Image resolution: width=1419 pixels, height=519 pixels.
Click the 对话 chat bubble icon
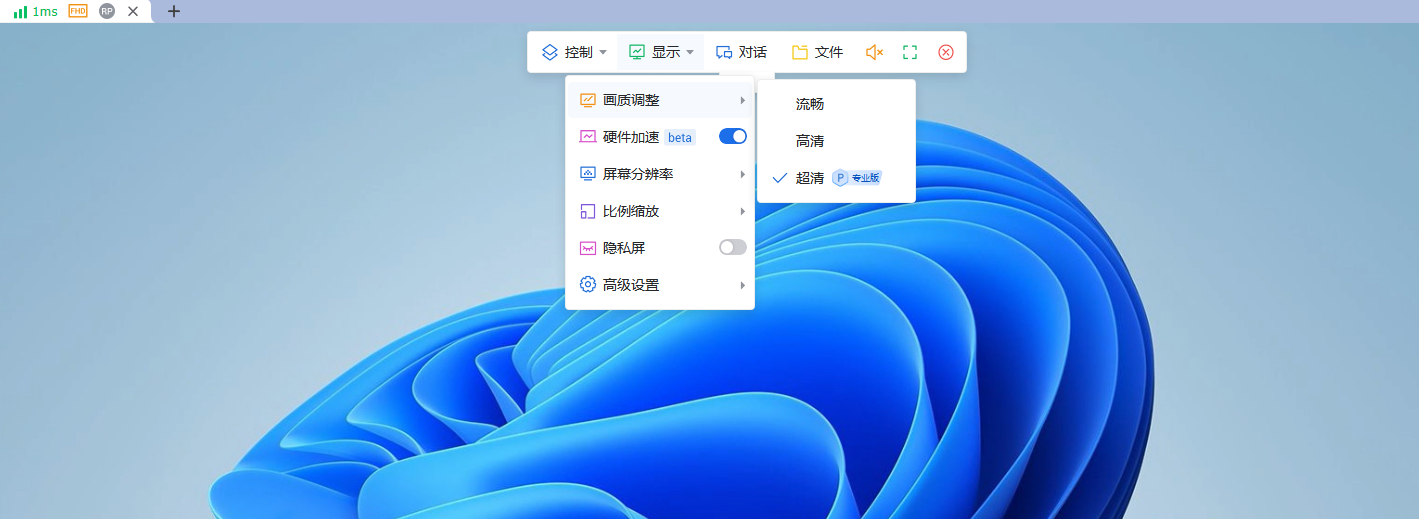pyautogui.click(x=724, y=52)
